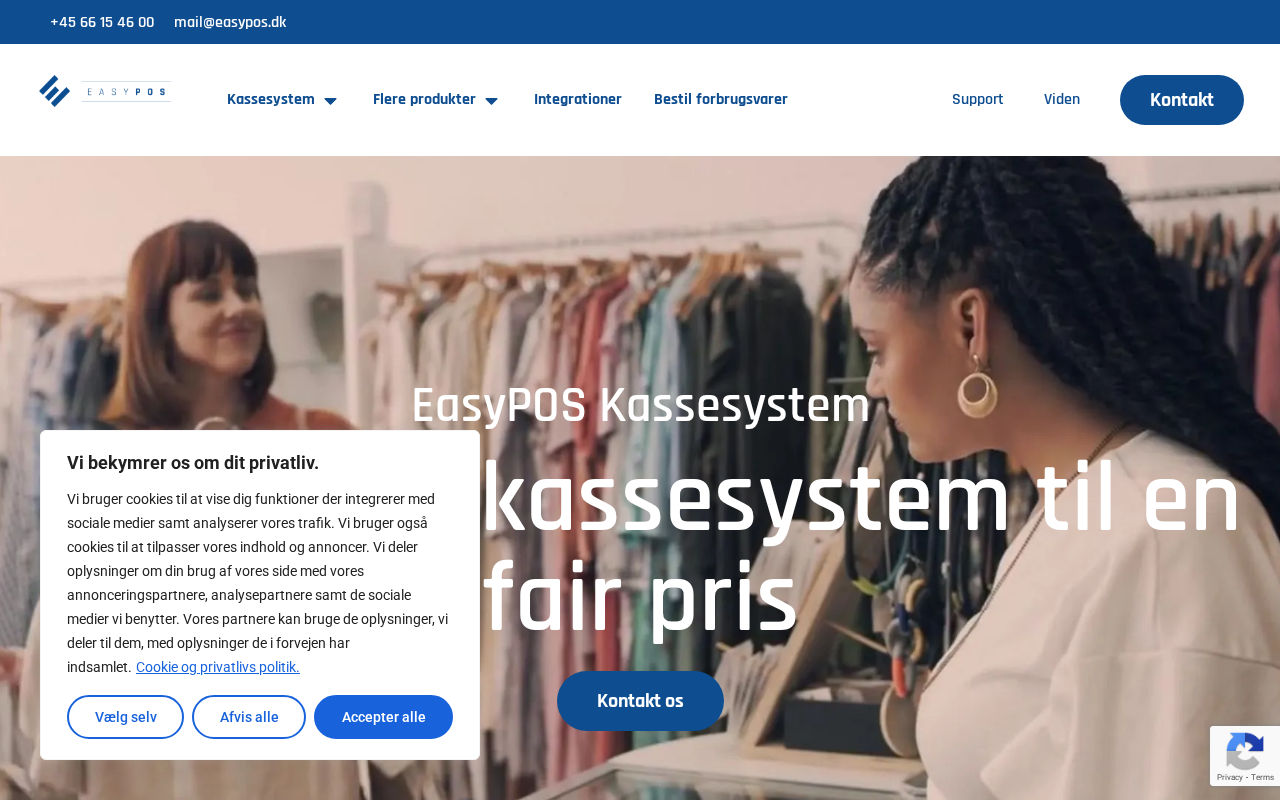The width and height of the screenshot is (1280, 800).
Task: Go to the Integrationer page
Action: pos(578,99)
